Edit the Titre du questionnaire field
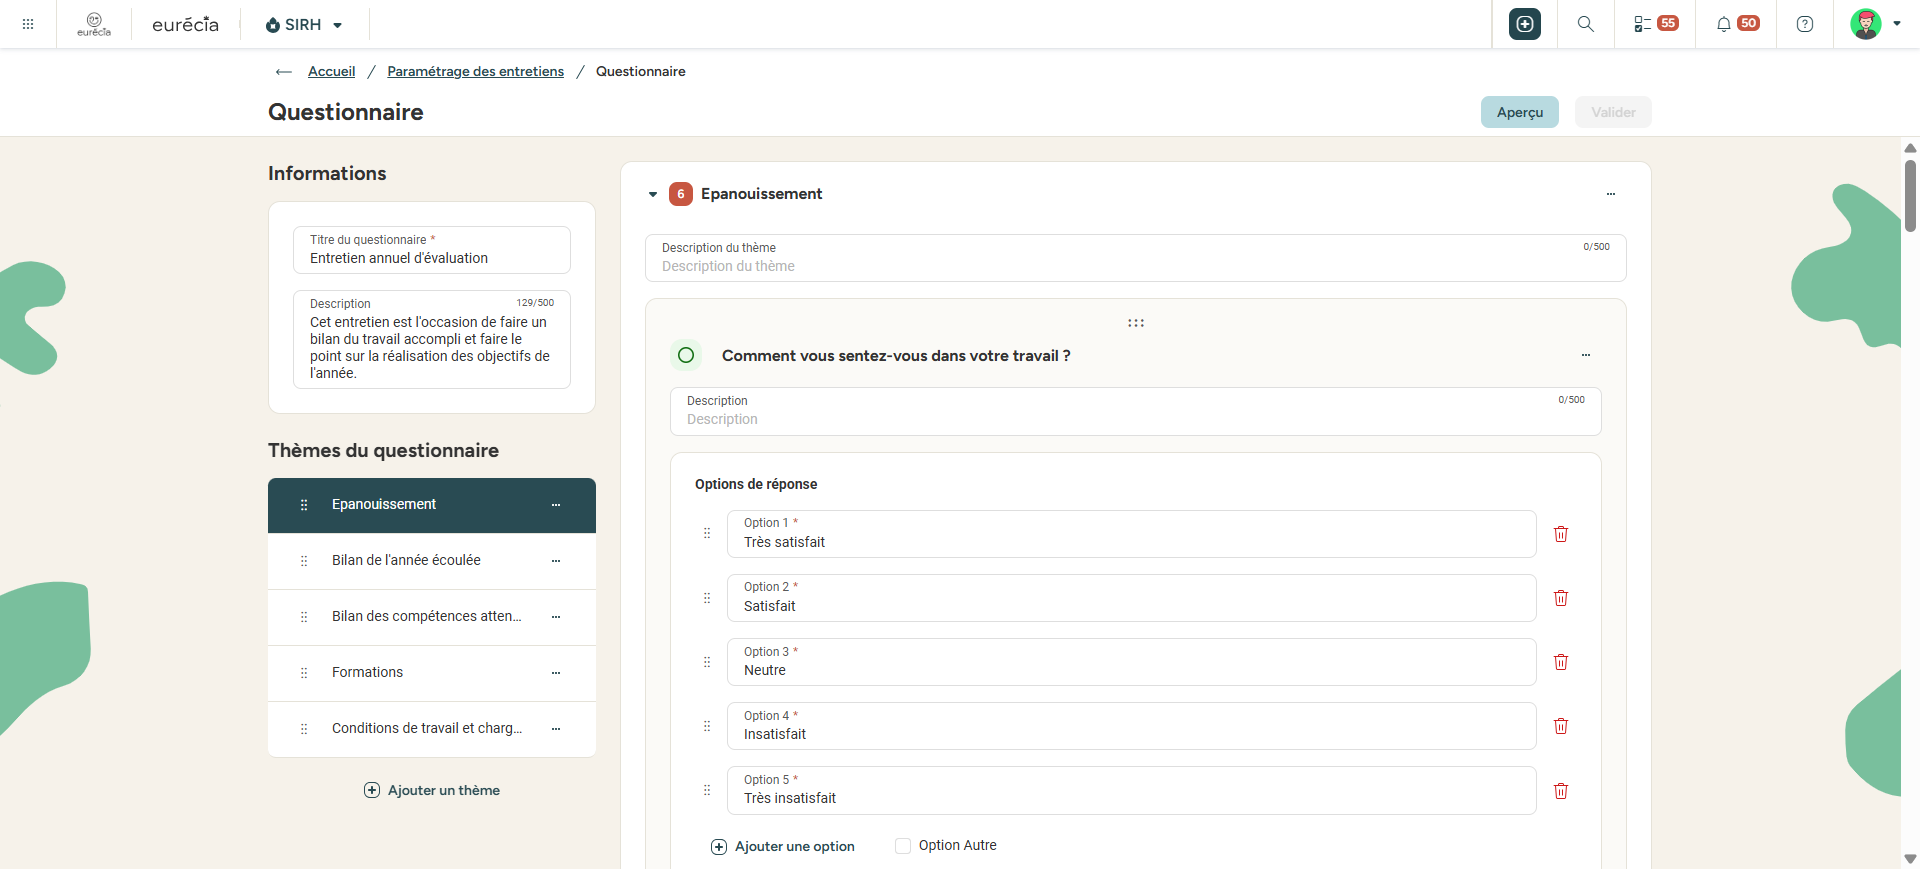This screenshot has width=1920, height=869. (432, 250)
